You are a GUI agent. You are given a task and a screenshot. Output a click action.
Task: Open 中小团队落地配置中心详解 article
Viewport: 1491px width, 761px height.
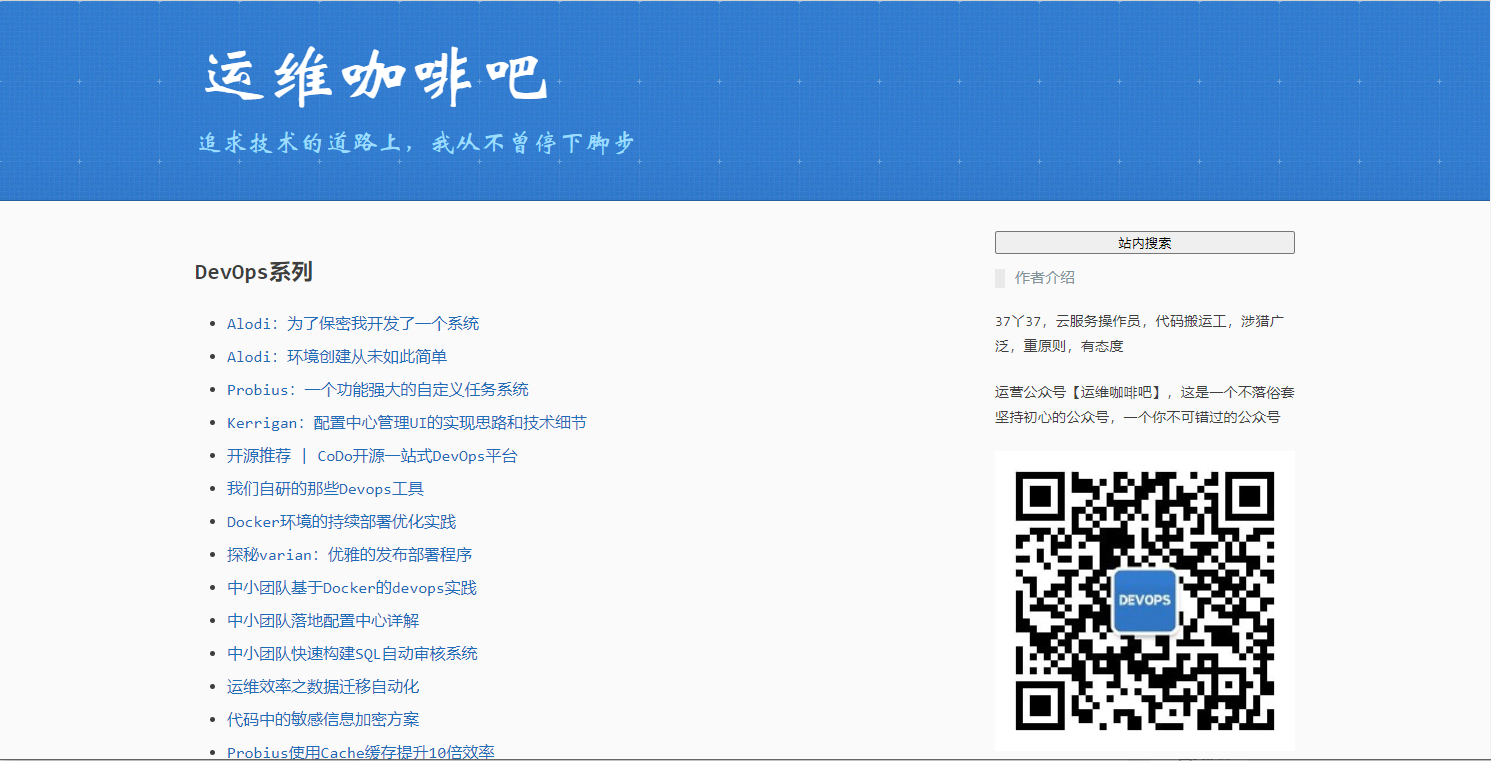coord(323,621)
